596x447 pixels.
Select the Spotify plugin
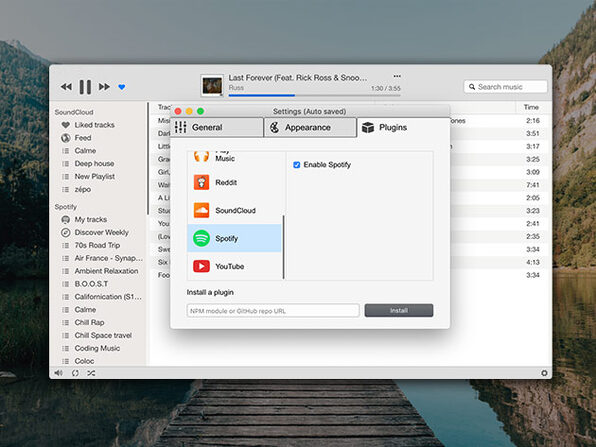[234, 238]
